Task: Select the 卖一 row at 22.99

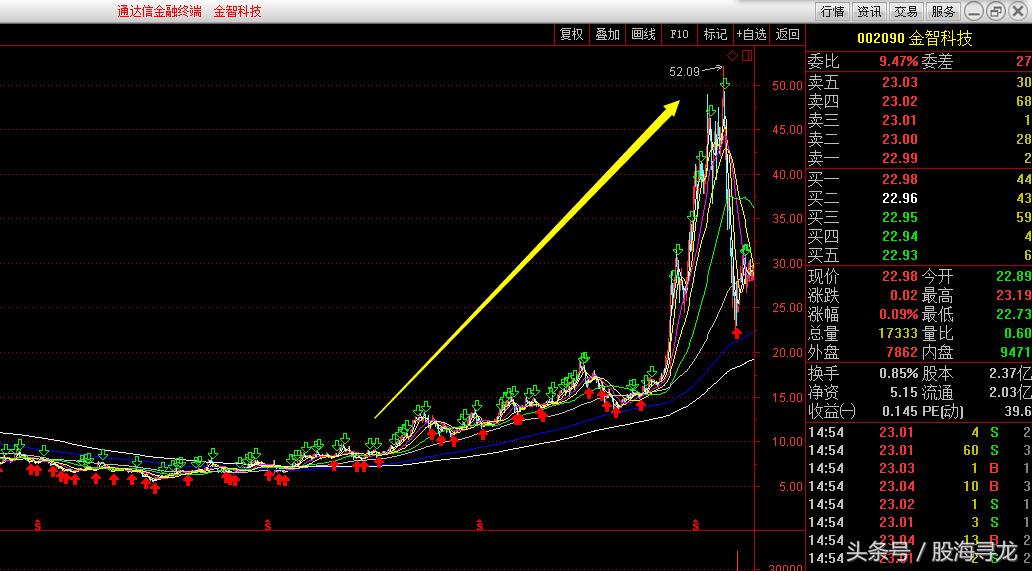Action: click(919, 159)
